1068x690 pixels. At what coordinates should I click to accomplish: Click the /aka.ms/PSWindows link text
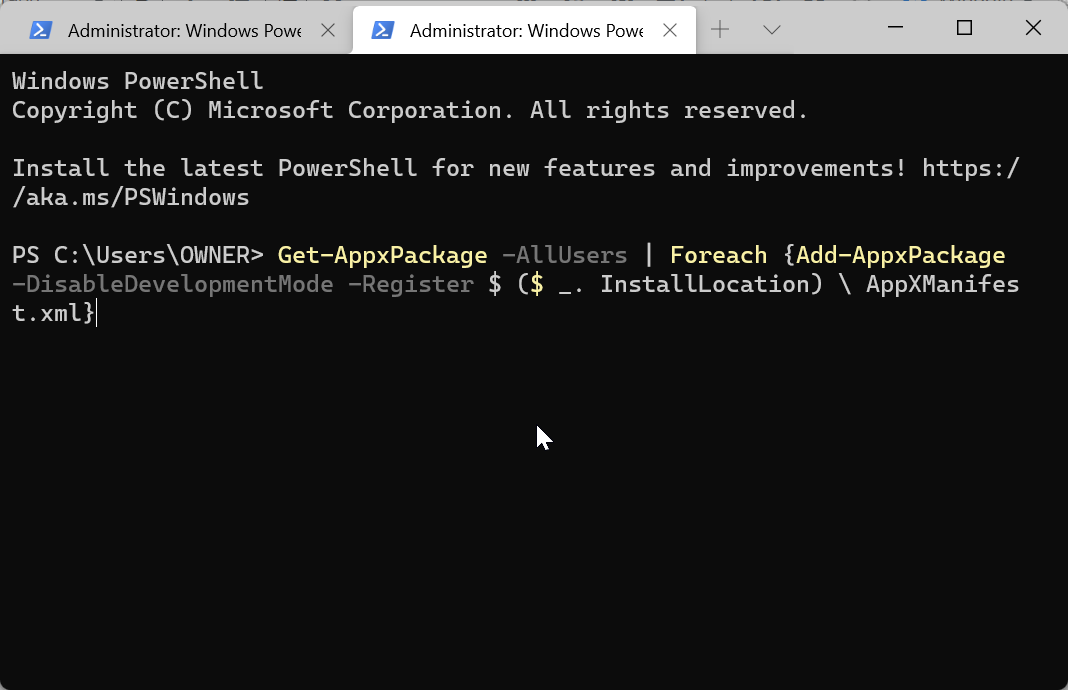point(131,198)
